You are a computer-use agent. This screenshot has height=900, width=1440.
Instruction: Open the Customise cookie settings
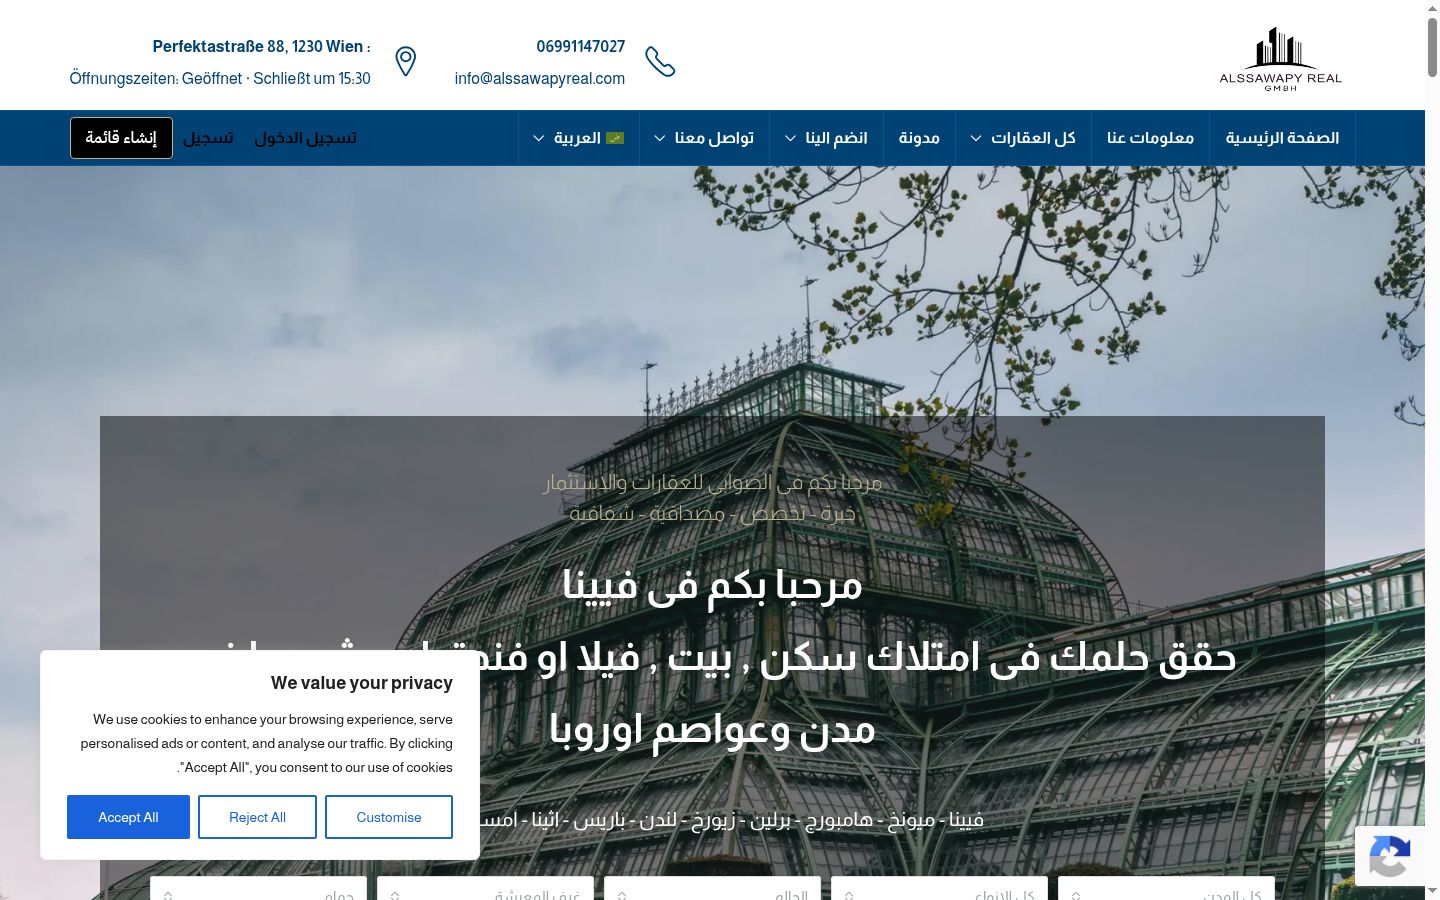coord(389,817)
